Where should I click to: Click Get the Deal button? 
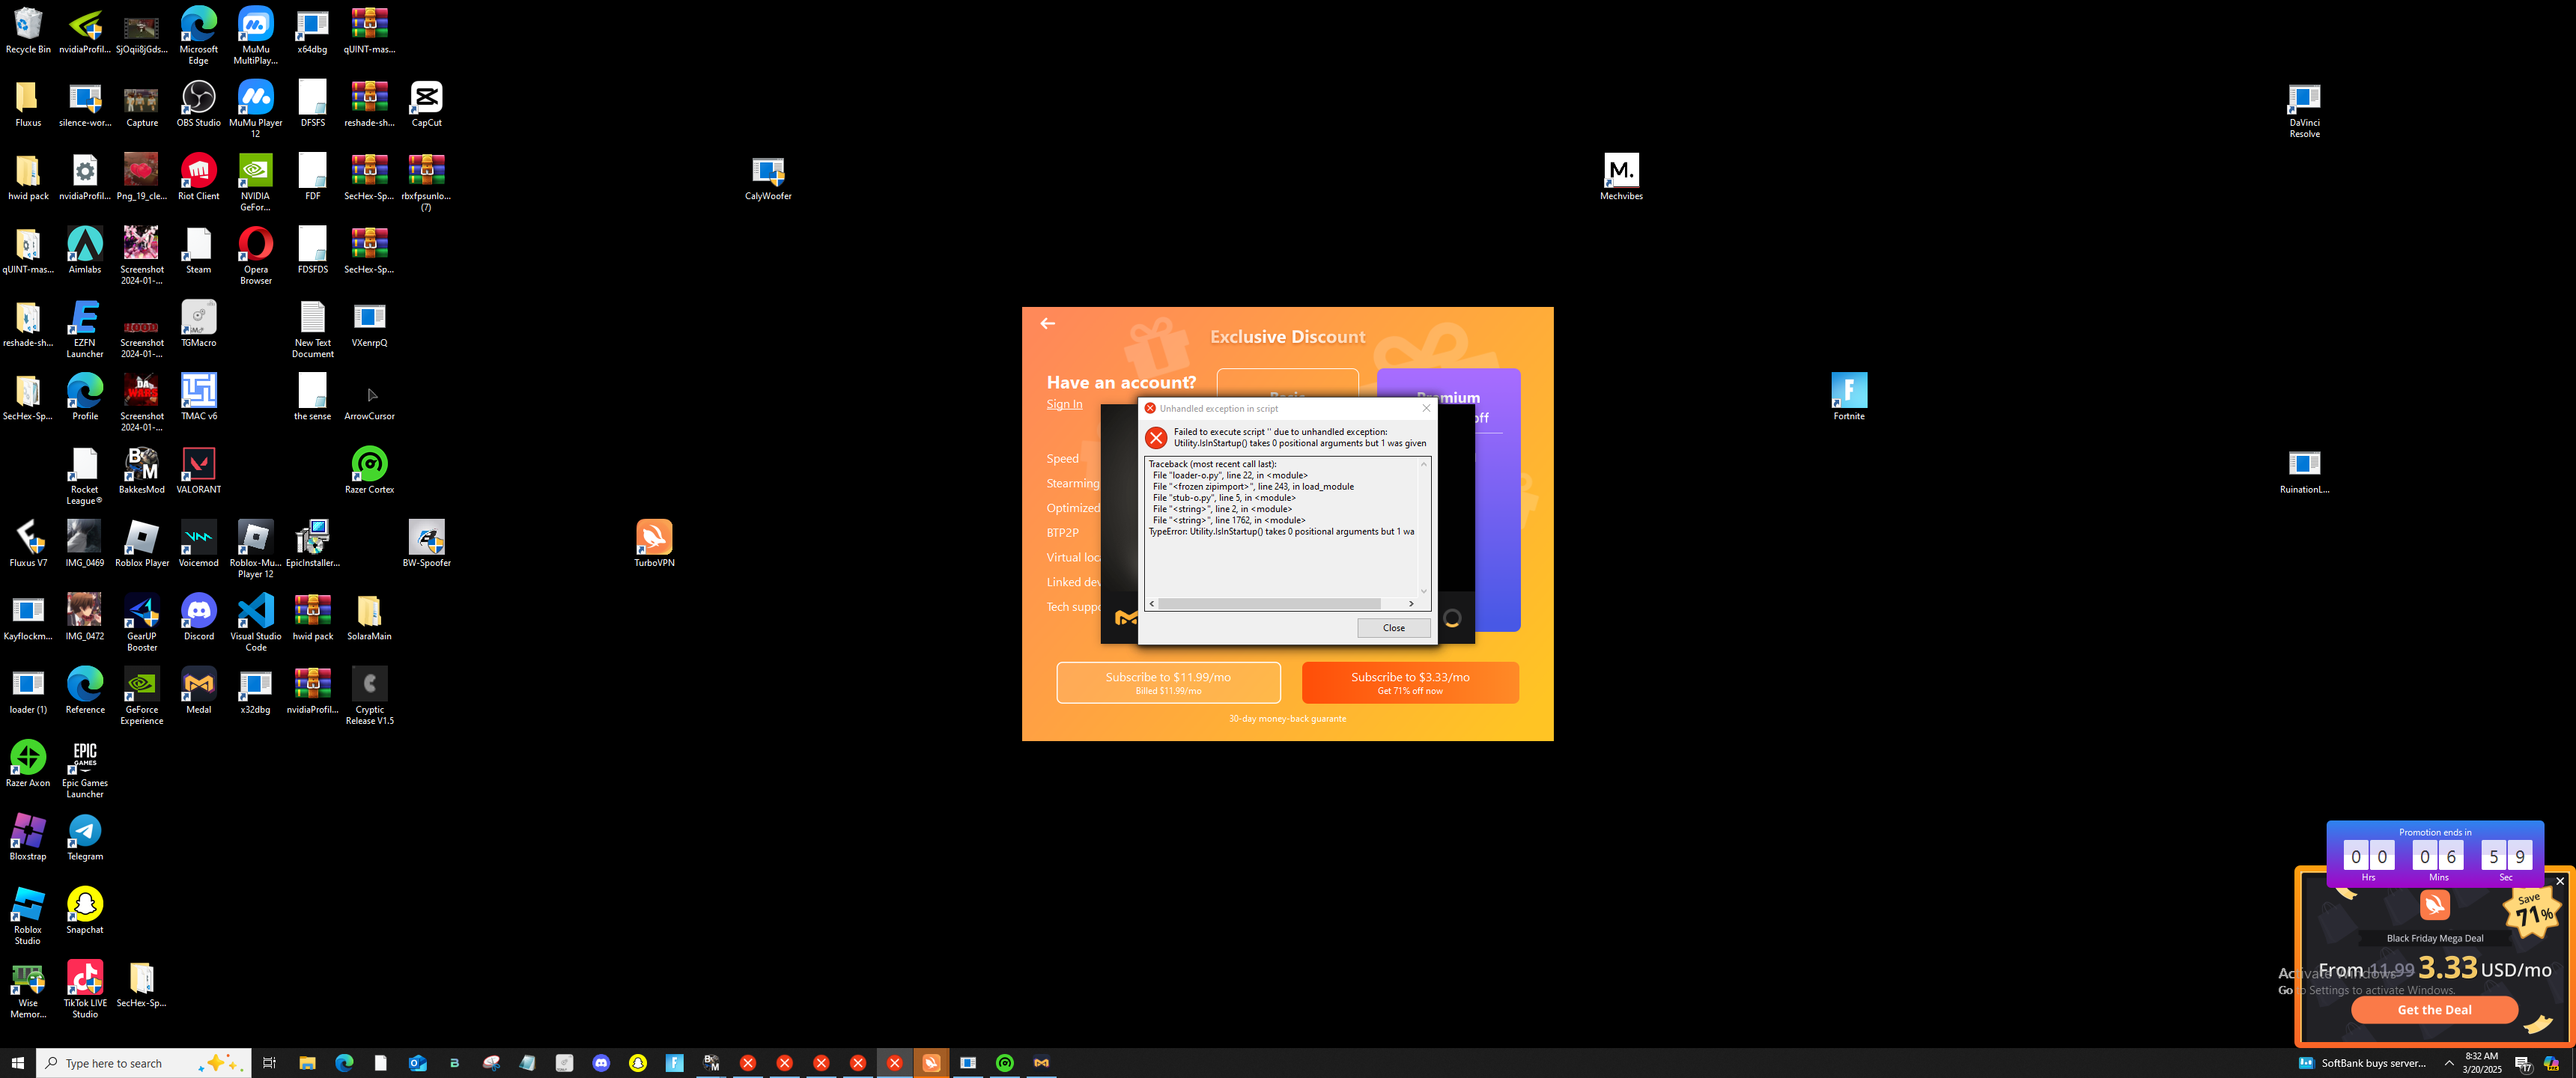coord(2433,1010)
